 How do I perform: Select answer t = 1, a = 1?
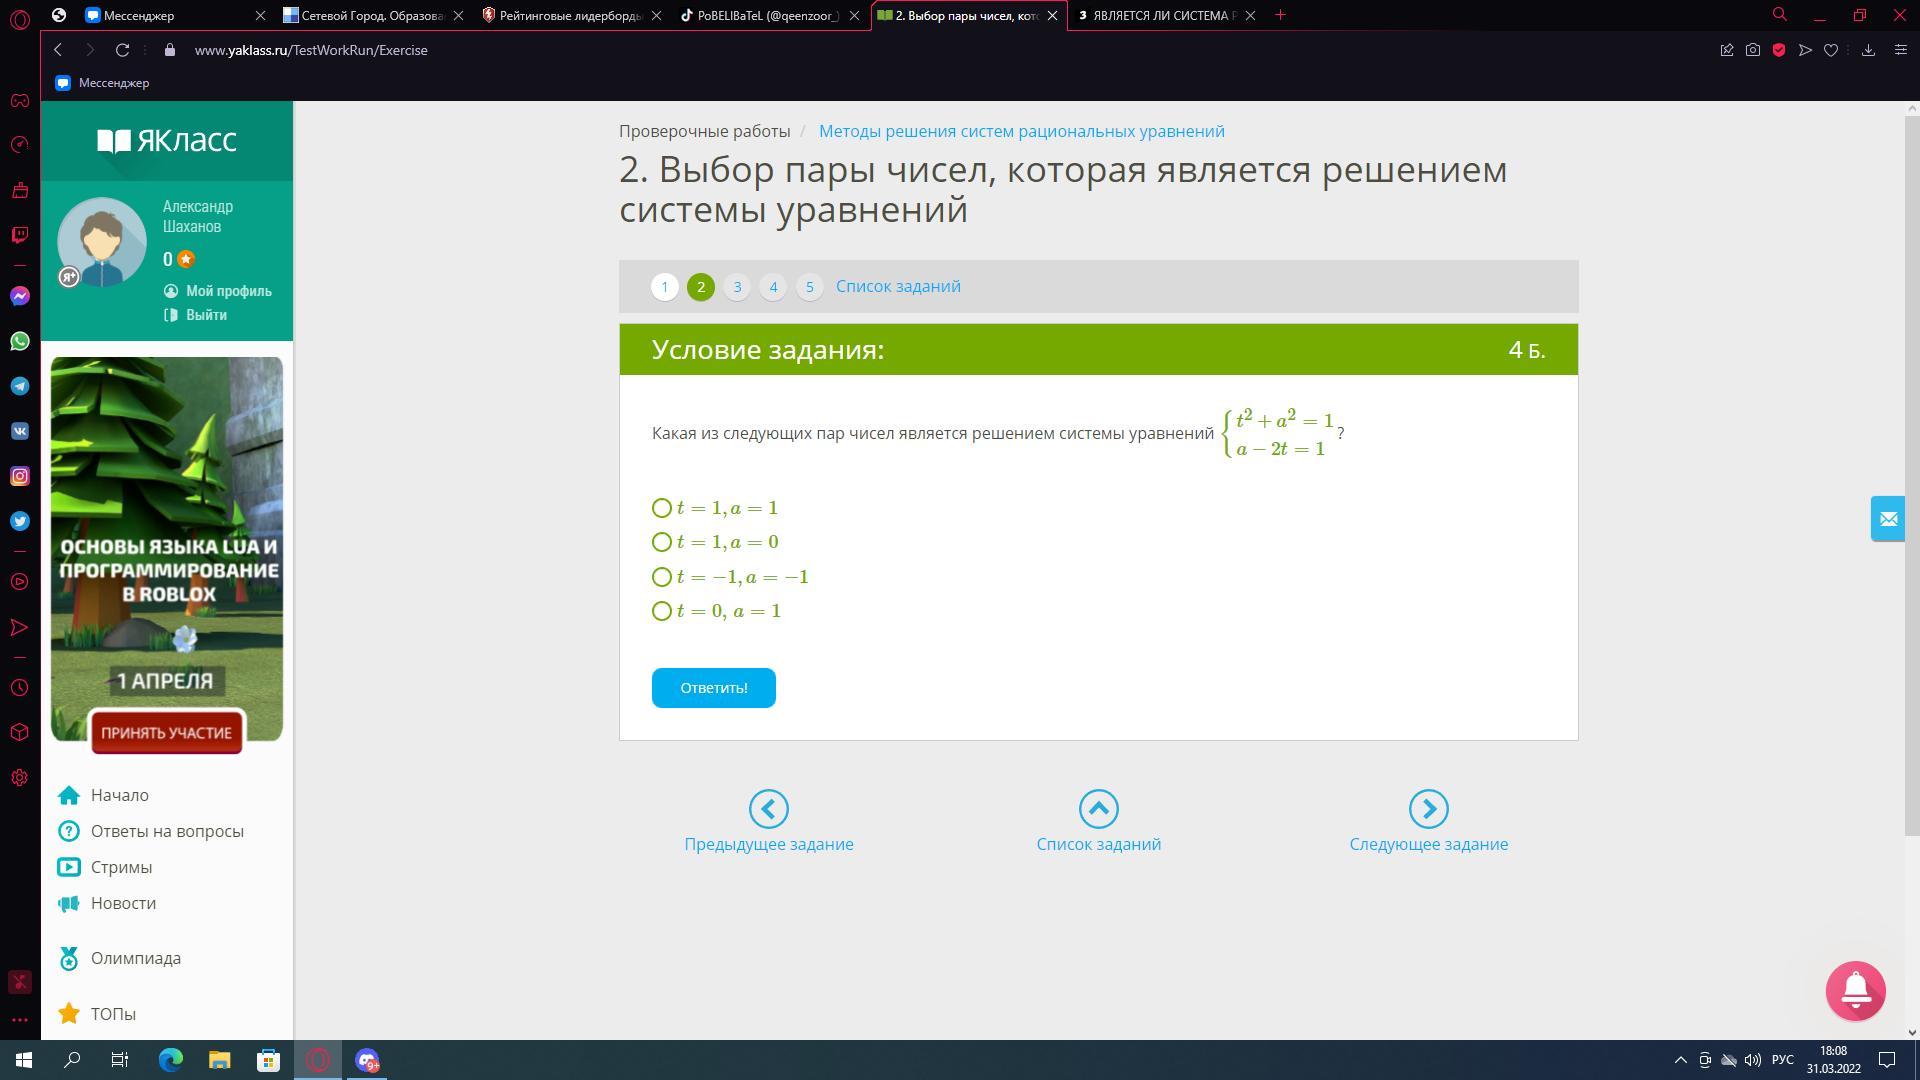click(662, 508)
